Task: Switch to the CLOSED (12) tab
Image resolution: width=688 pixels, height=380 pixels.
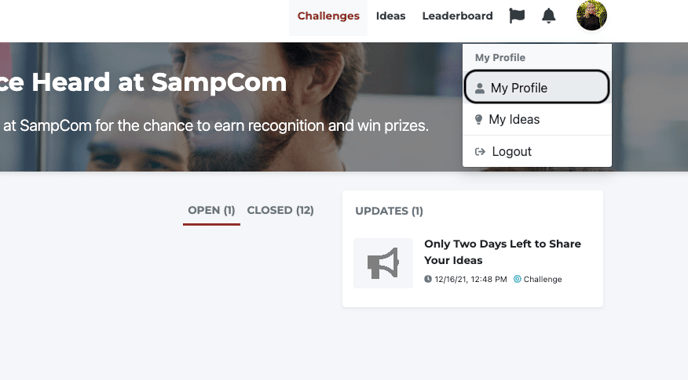Action: 280,211
